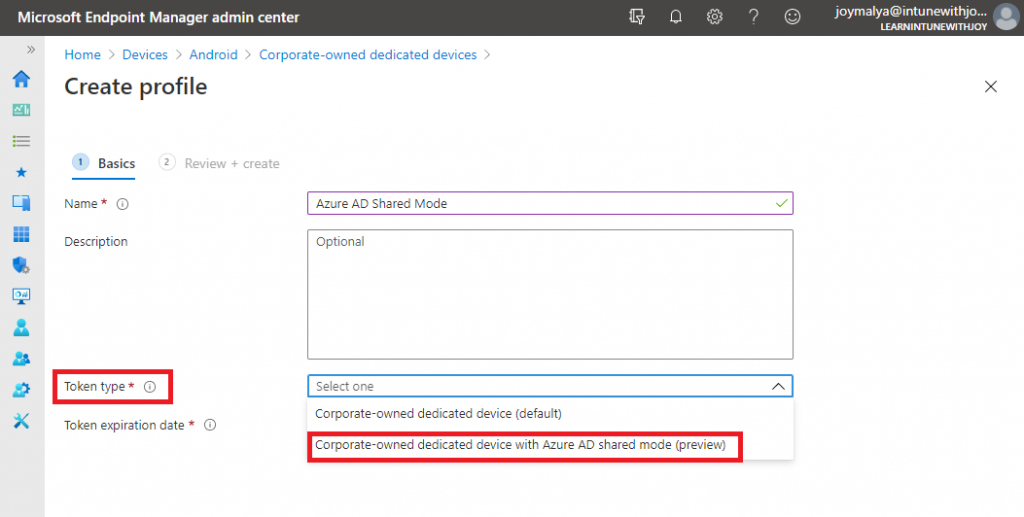Image resolution: width=1024 pixels, height=517 pixels.
Task: Open All services list icon
Action: point(22,141)
